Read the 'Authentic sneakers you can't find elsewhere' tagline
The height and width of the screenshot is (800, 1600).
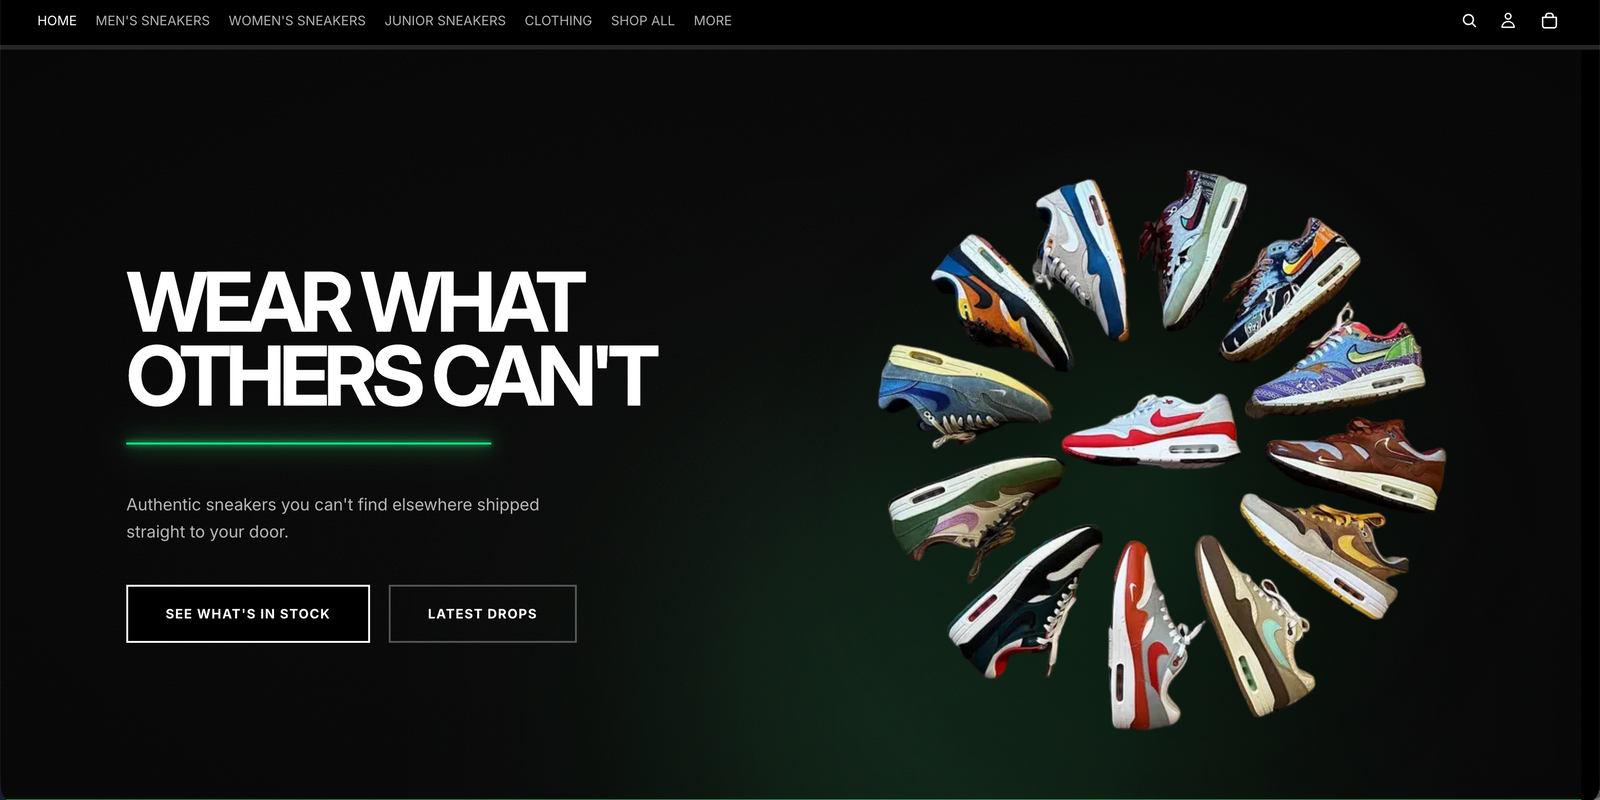click(333, 518)
